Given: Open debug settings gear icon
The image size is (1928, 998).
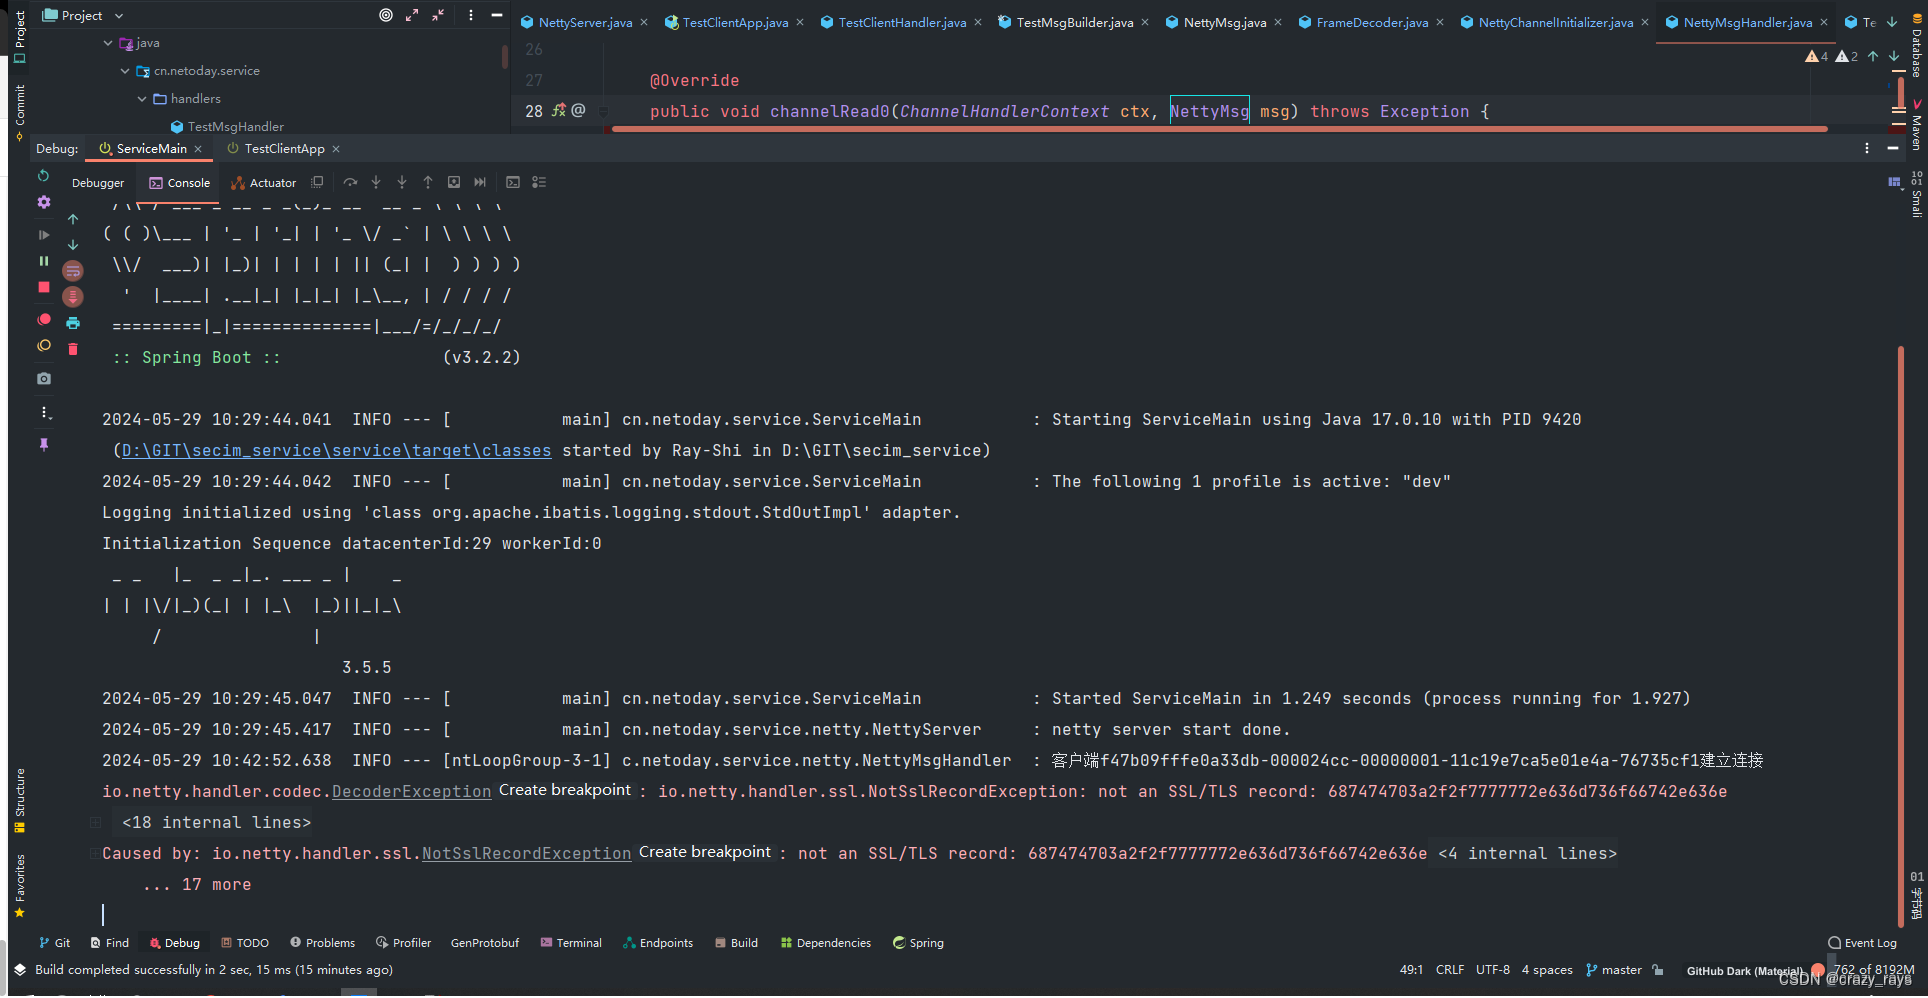Looking at the screenshot, I should click(43, 202).
